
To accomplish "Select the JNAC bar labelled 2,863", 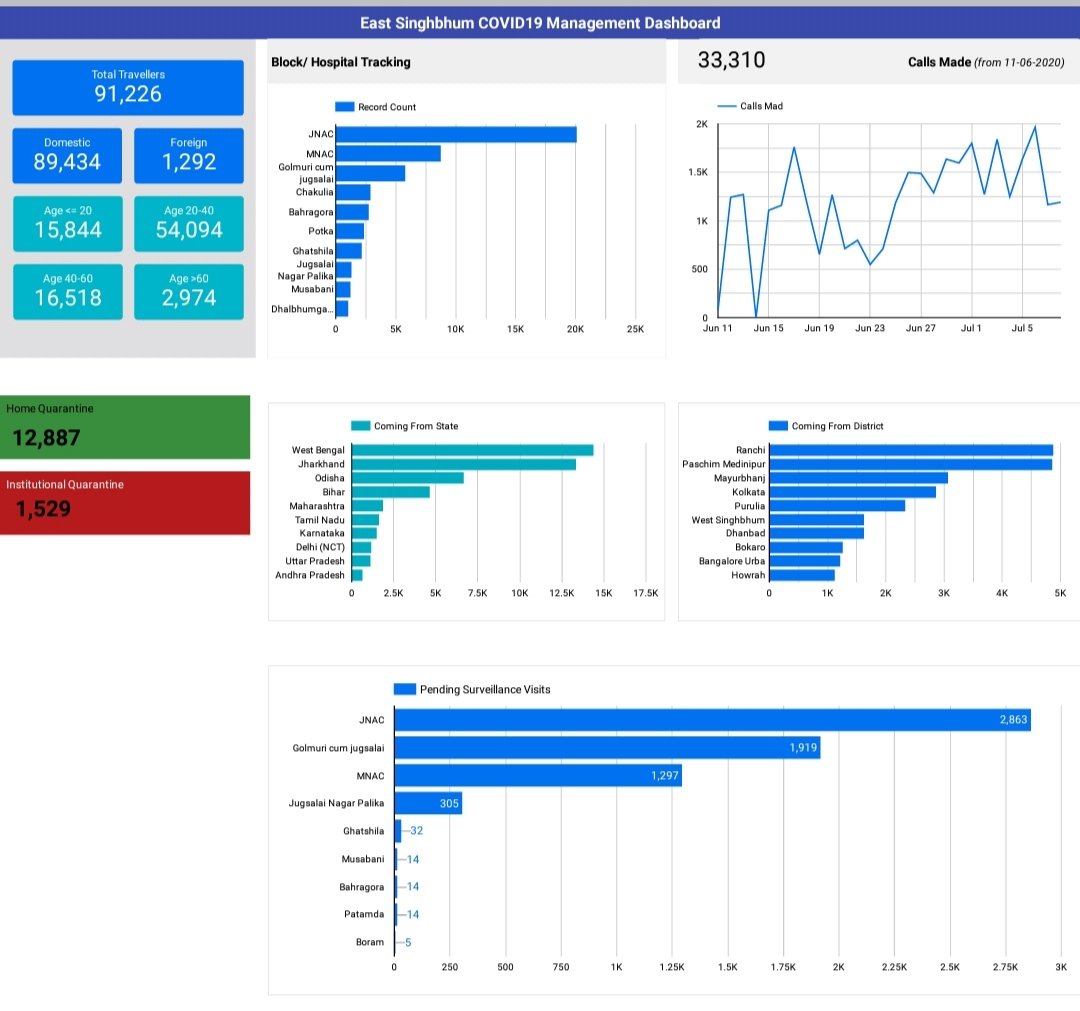I will 713,720.
